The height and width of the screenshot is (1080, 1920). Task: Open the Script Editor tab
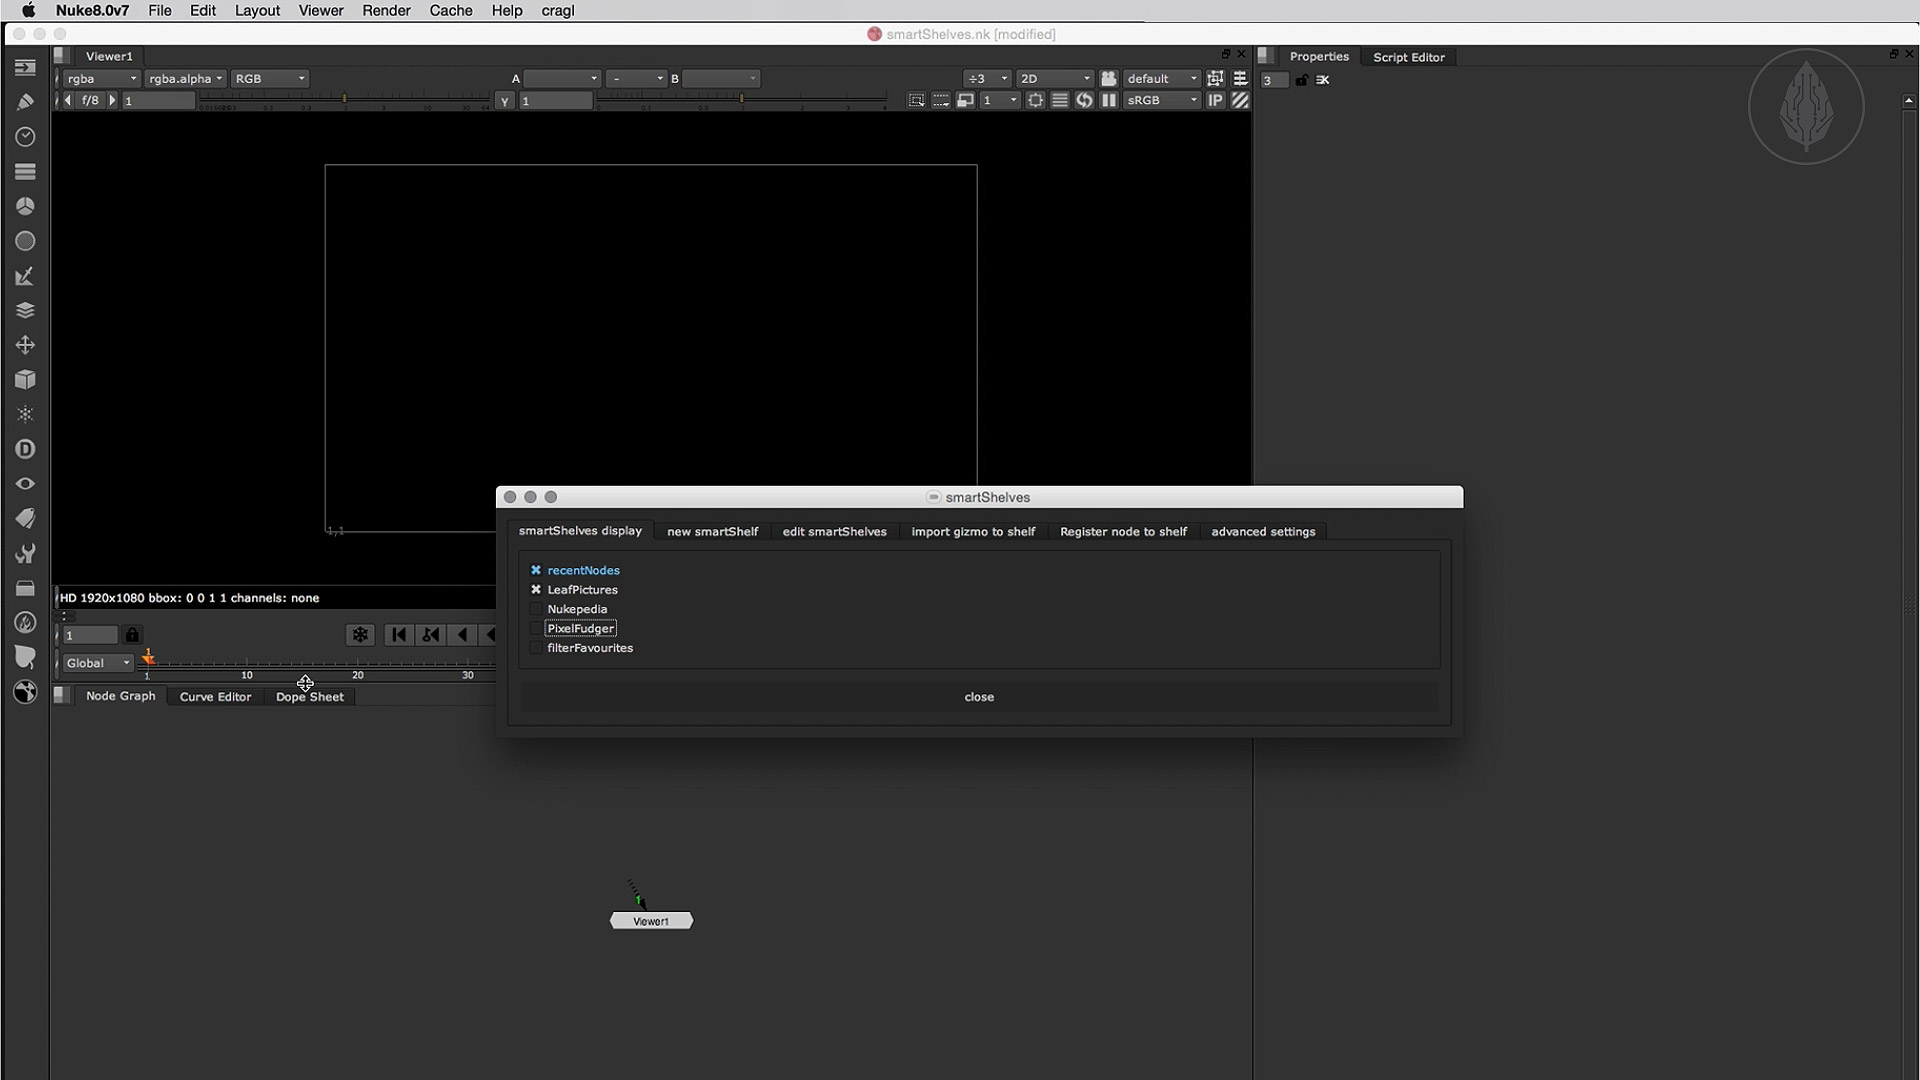click(1408, 57)
